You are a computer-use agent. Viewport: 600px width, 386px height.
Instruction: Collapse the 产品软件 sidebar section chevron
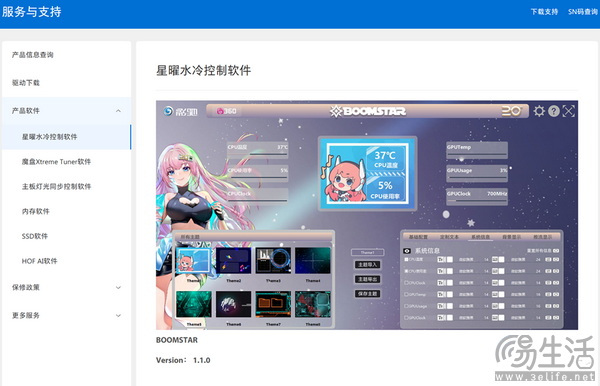(118, 111)
